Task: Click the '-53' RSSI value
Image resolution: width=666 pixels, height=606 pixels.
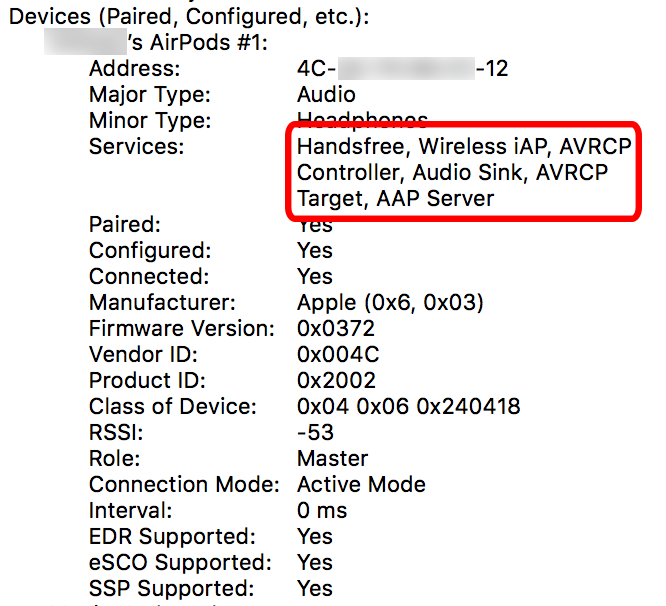Action: pyautogui.click(x=316, y=432)
